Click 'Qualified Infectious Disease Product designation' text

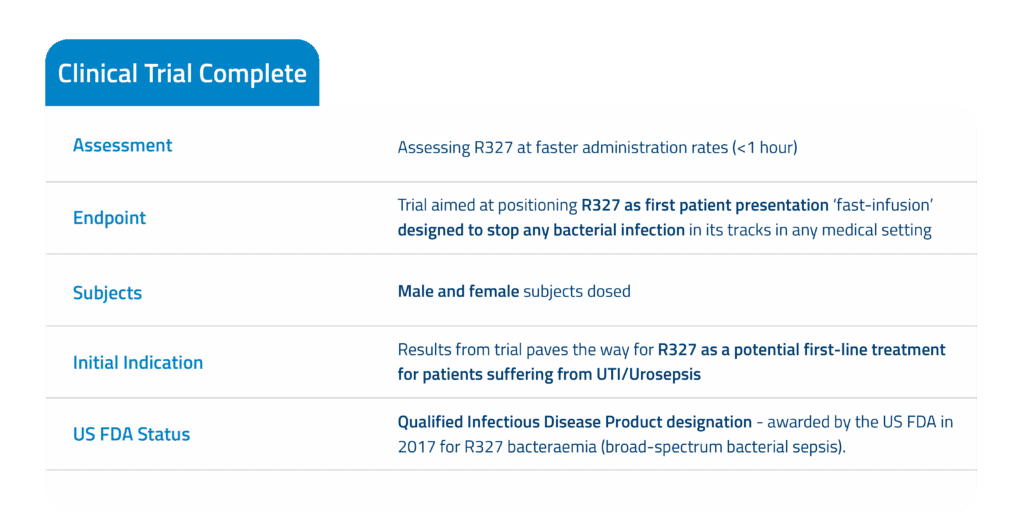pyautogui.click(x=574, y=422)
